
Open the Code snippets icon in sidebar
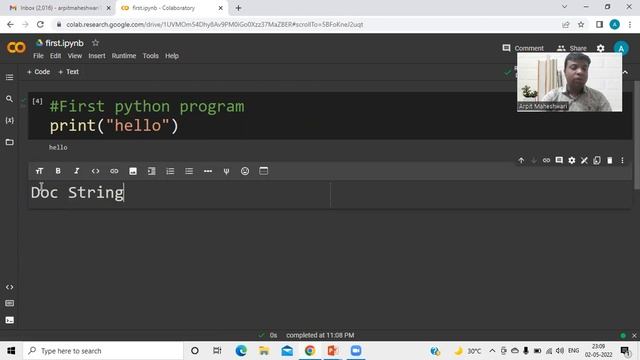(x=9, y=287)
